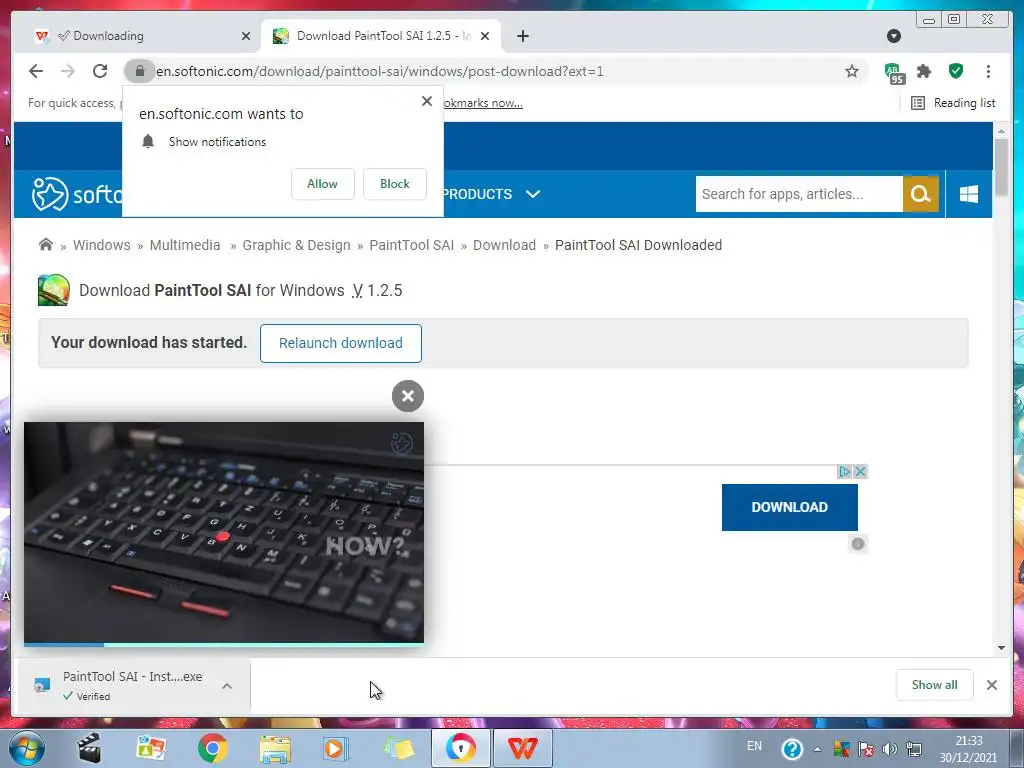Open a new browser tab
Viewport: 1024px width, 768px height.
(522, 36)
